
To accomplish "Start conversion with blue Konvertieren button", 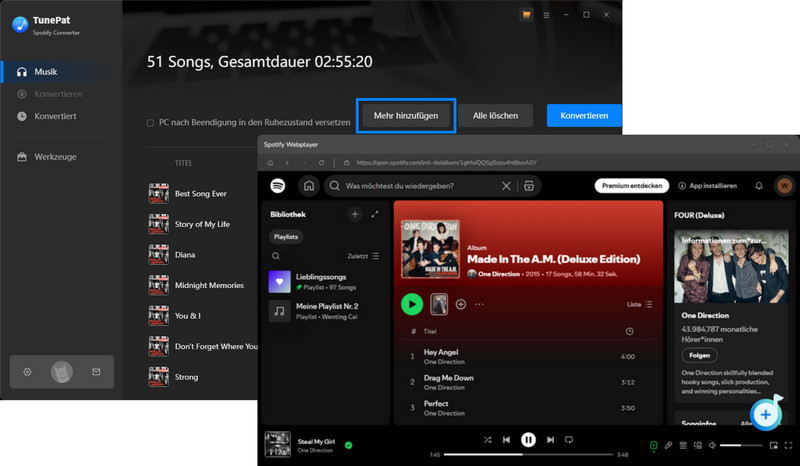I will [x=584, y=116].
